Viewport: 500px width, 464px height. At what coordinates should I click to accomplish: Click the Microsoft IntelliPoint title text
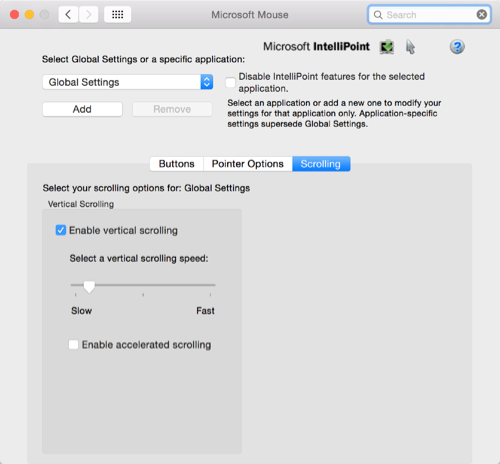click(316, 46)
